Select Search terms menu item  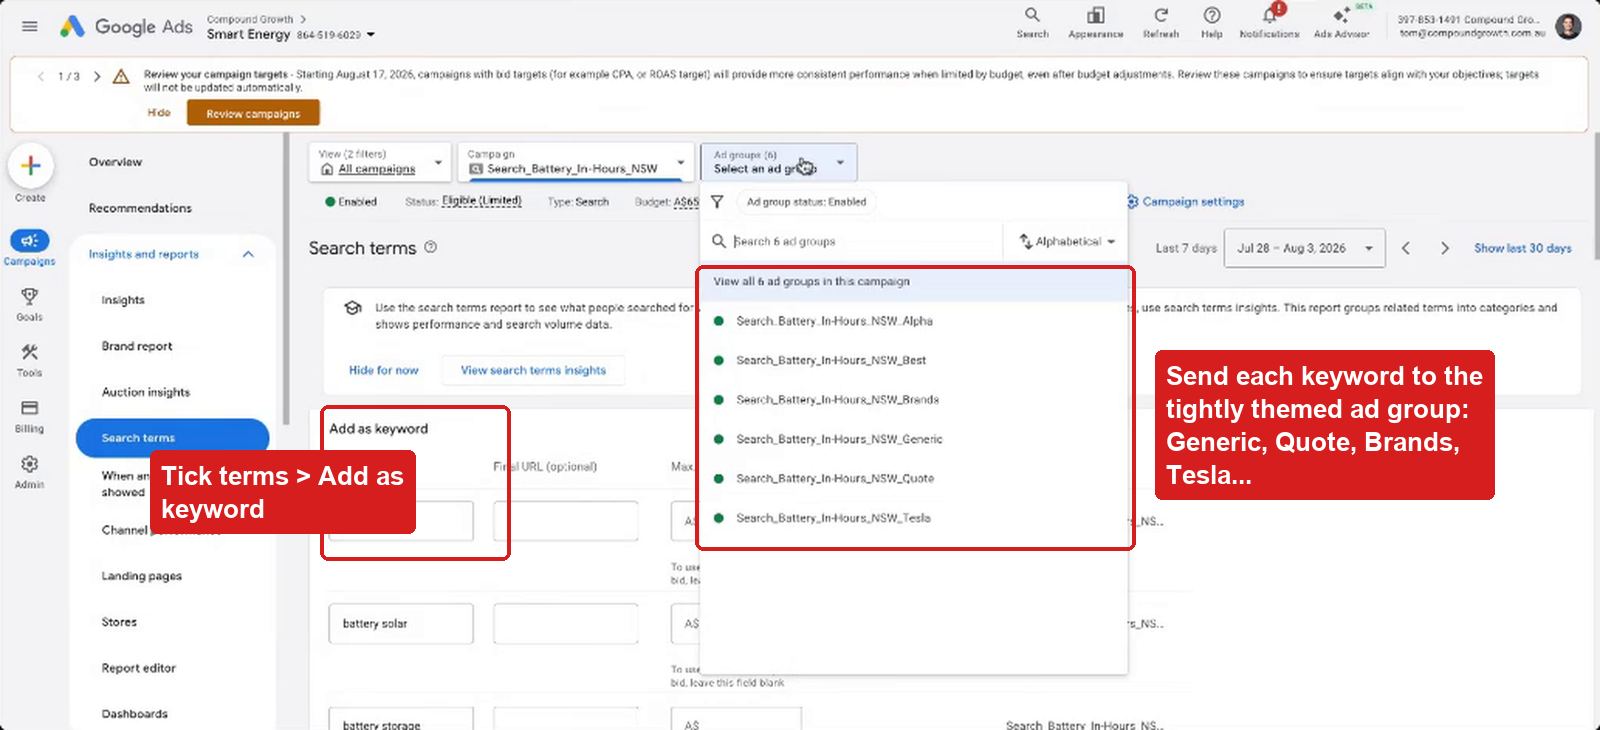pos(172,438)
